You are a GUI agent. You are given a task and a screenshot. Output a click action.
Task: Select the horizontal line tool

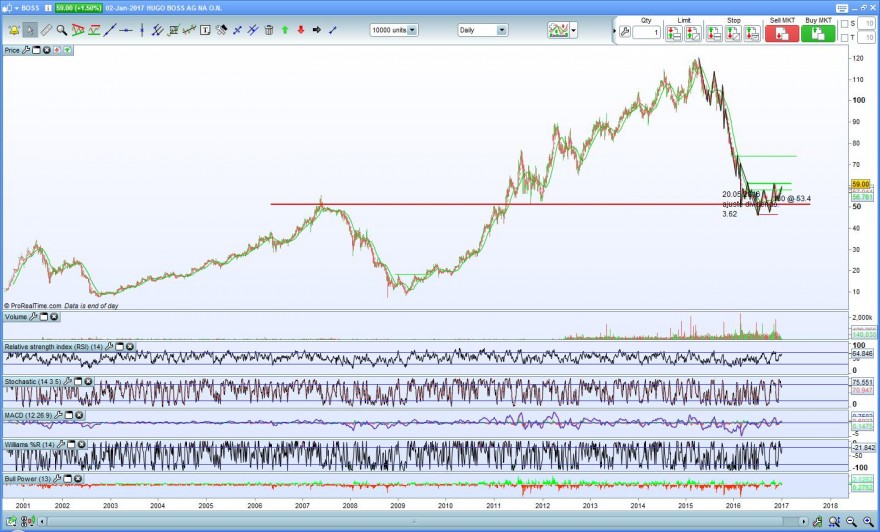[126, 30]
